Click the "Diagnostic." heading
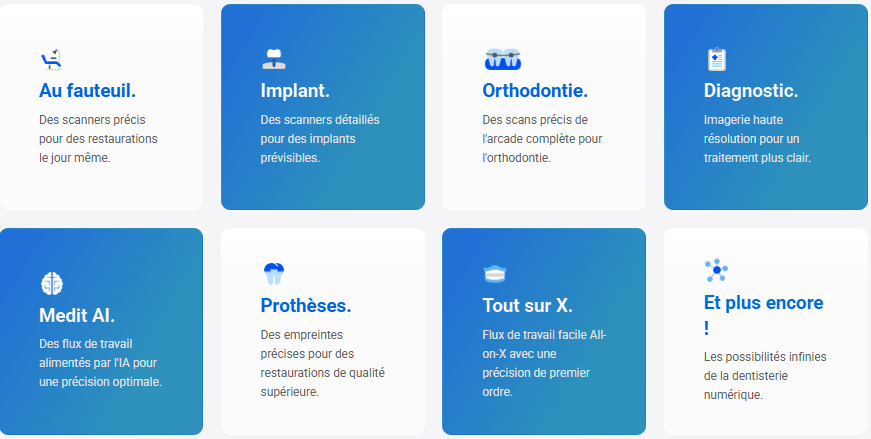871x439 pixels. point(751,91)
